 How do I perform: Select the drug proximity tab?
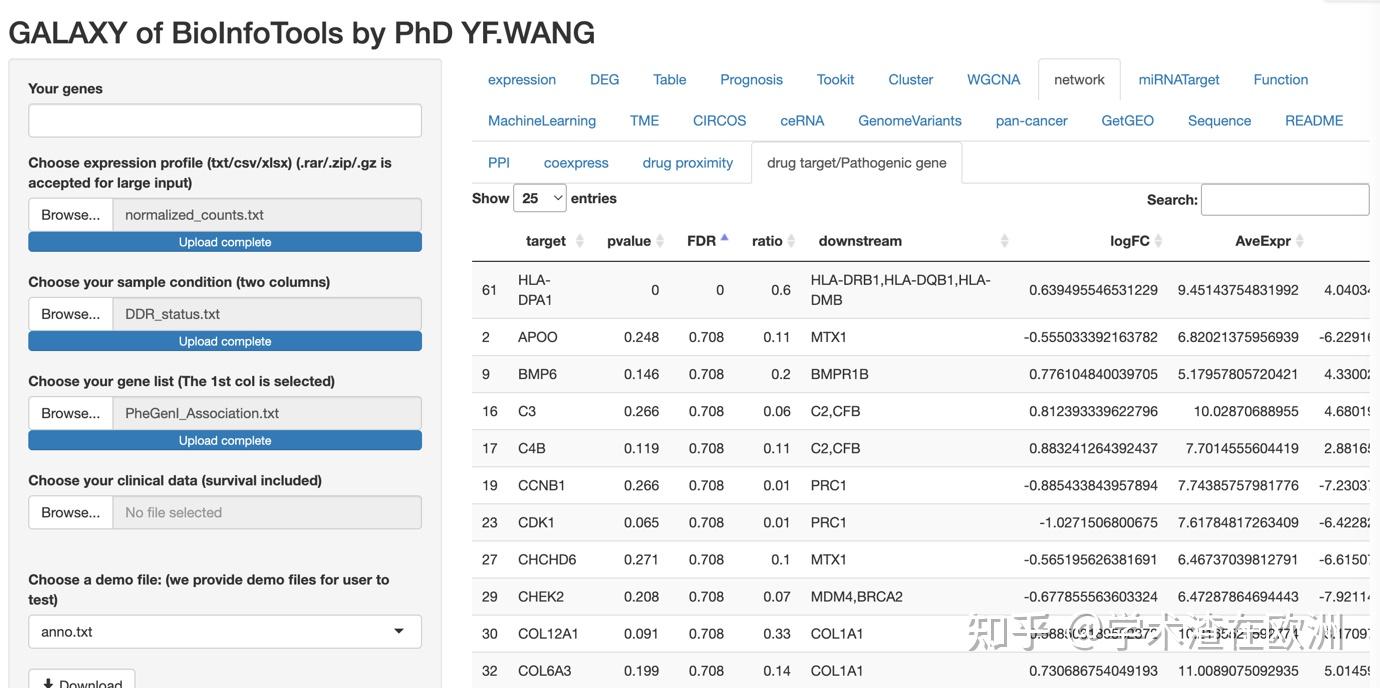coord(687,161)
